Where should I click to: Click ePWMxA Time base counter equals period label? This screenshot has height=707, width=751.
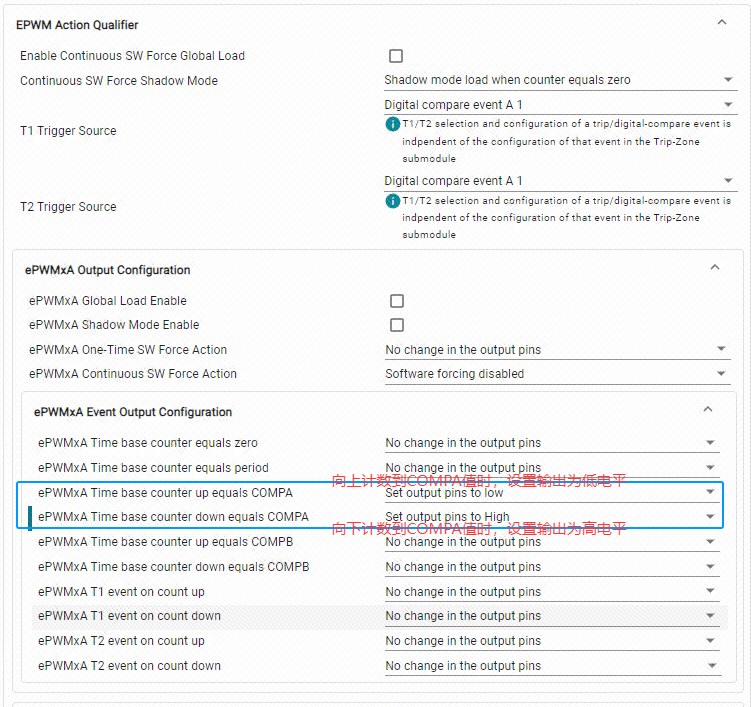(x=153, y=468)
